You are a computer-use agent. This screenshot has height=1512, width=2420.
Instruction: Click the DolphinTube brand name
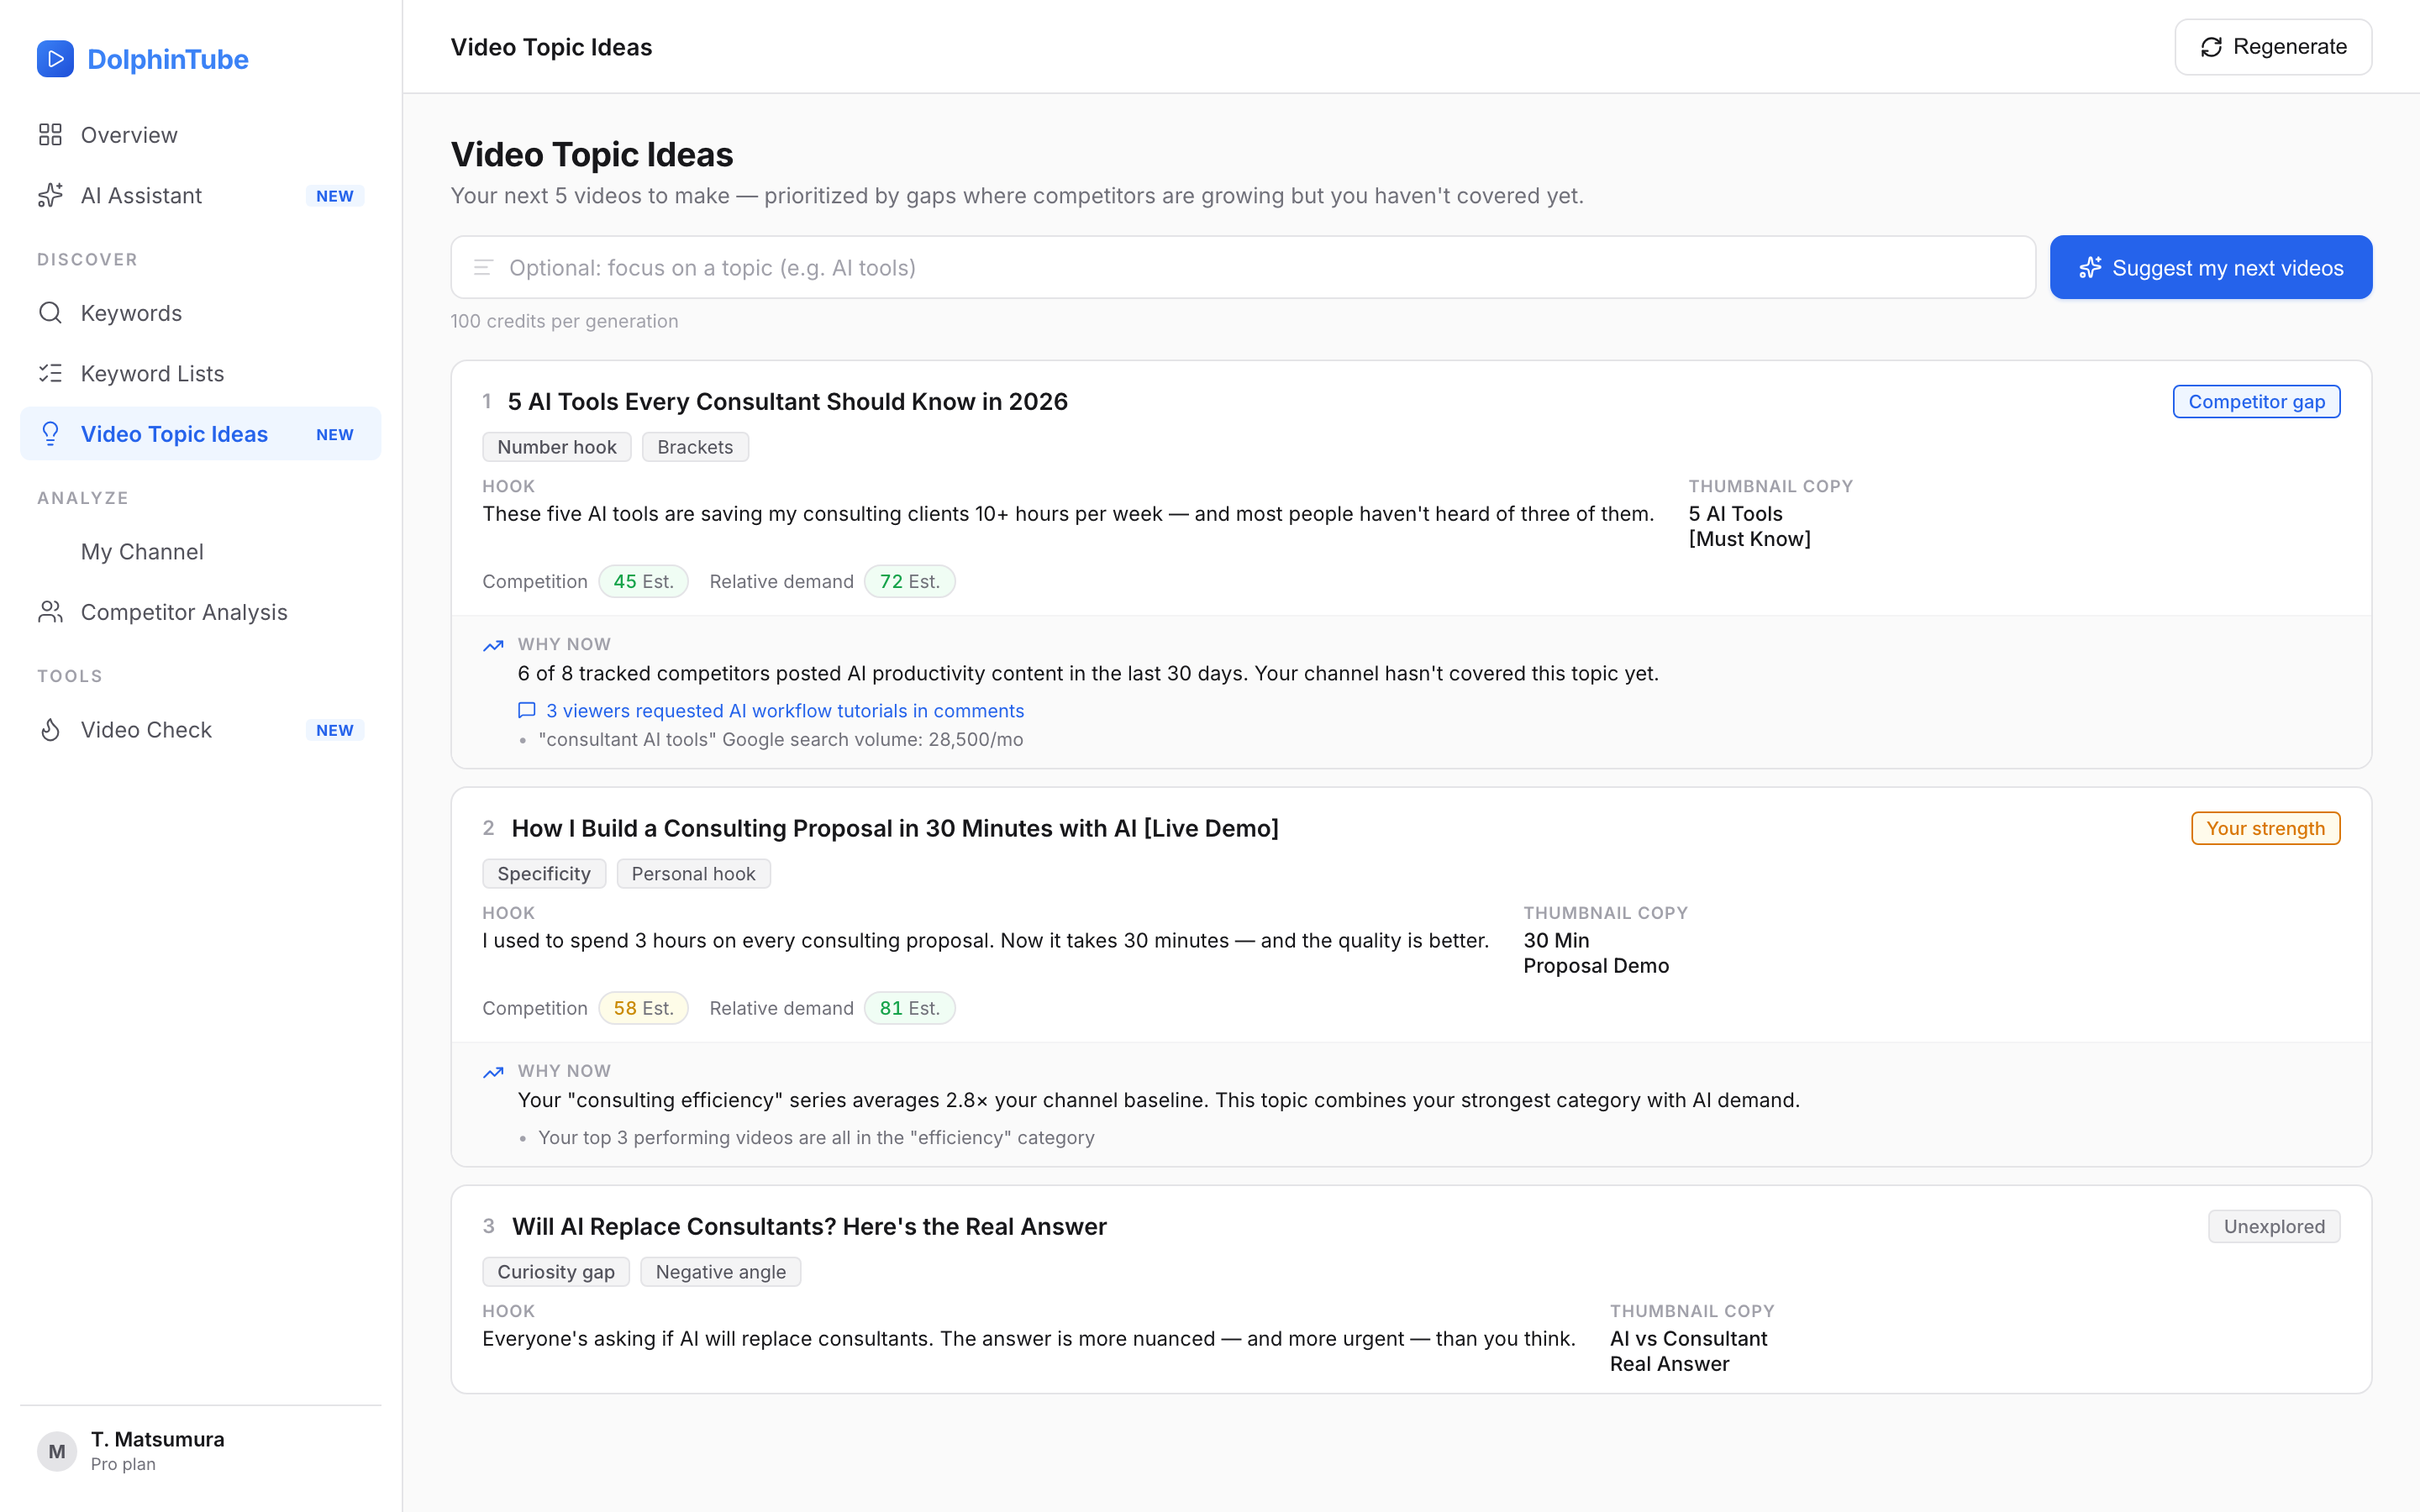168,59
